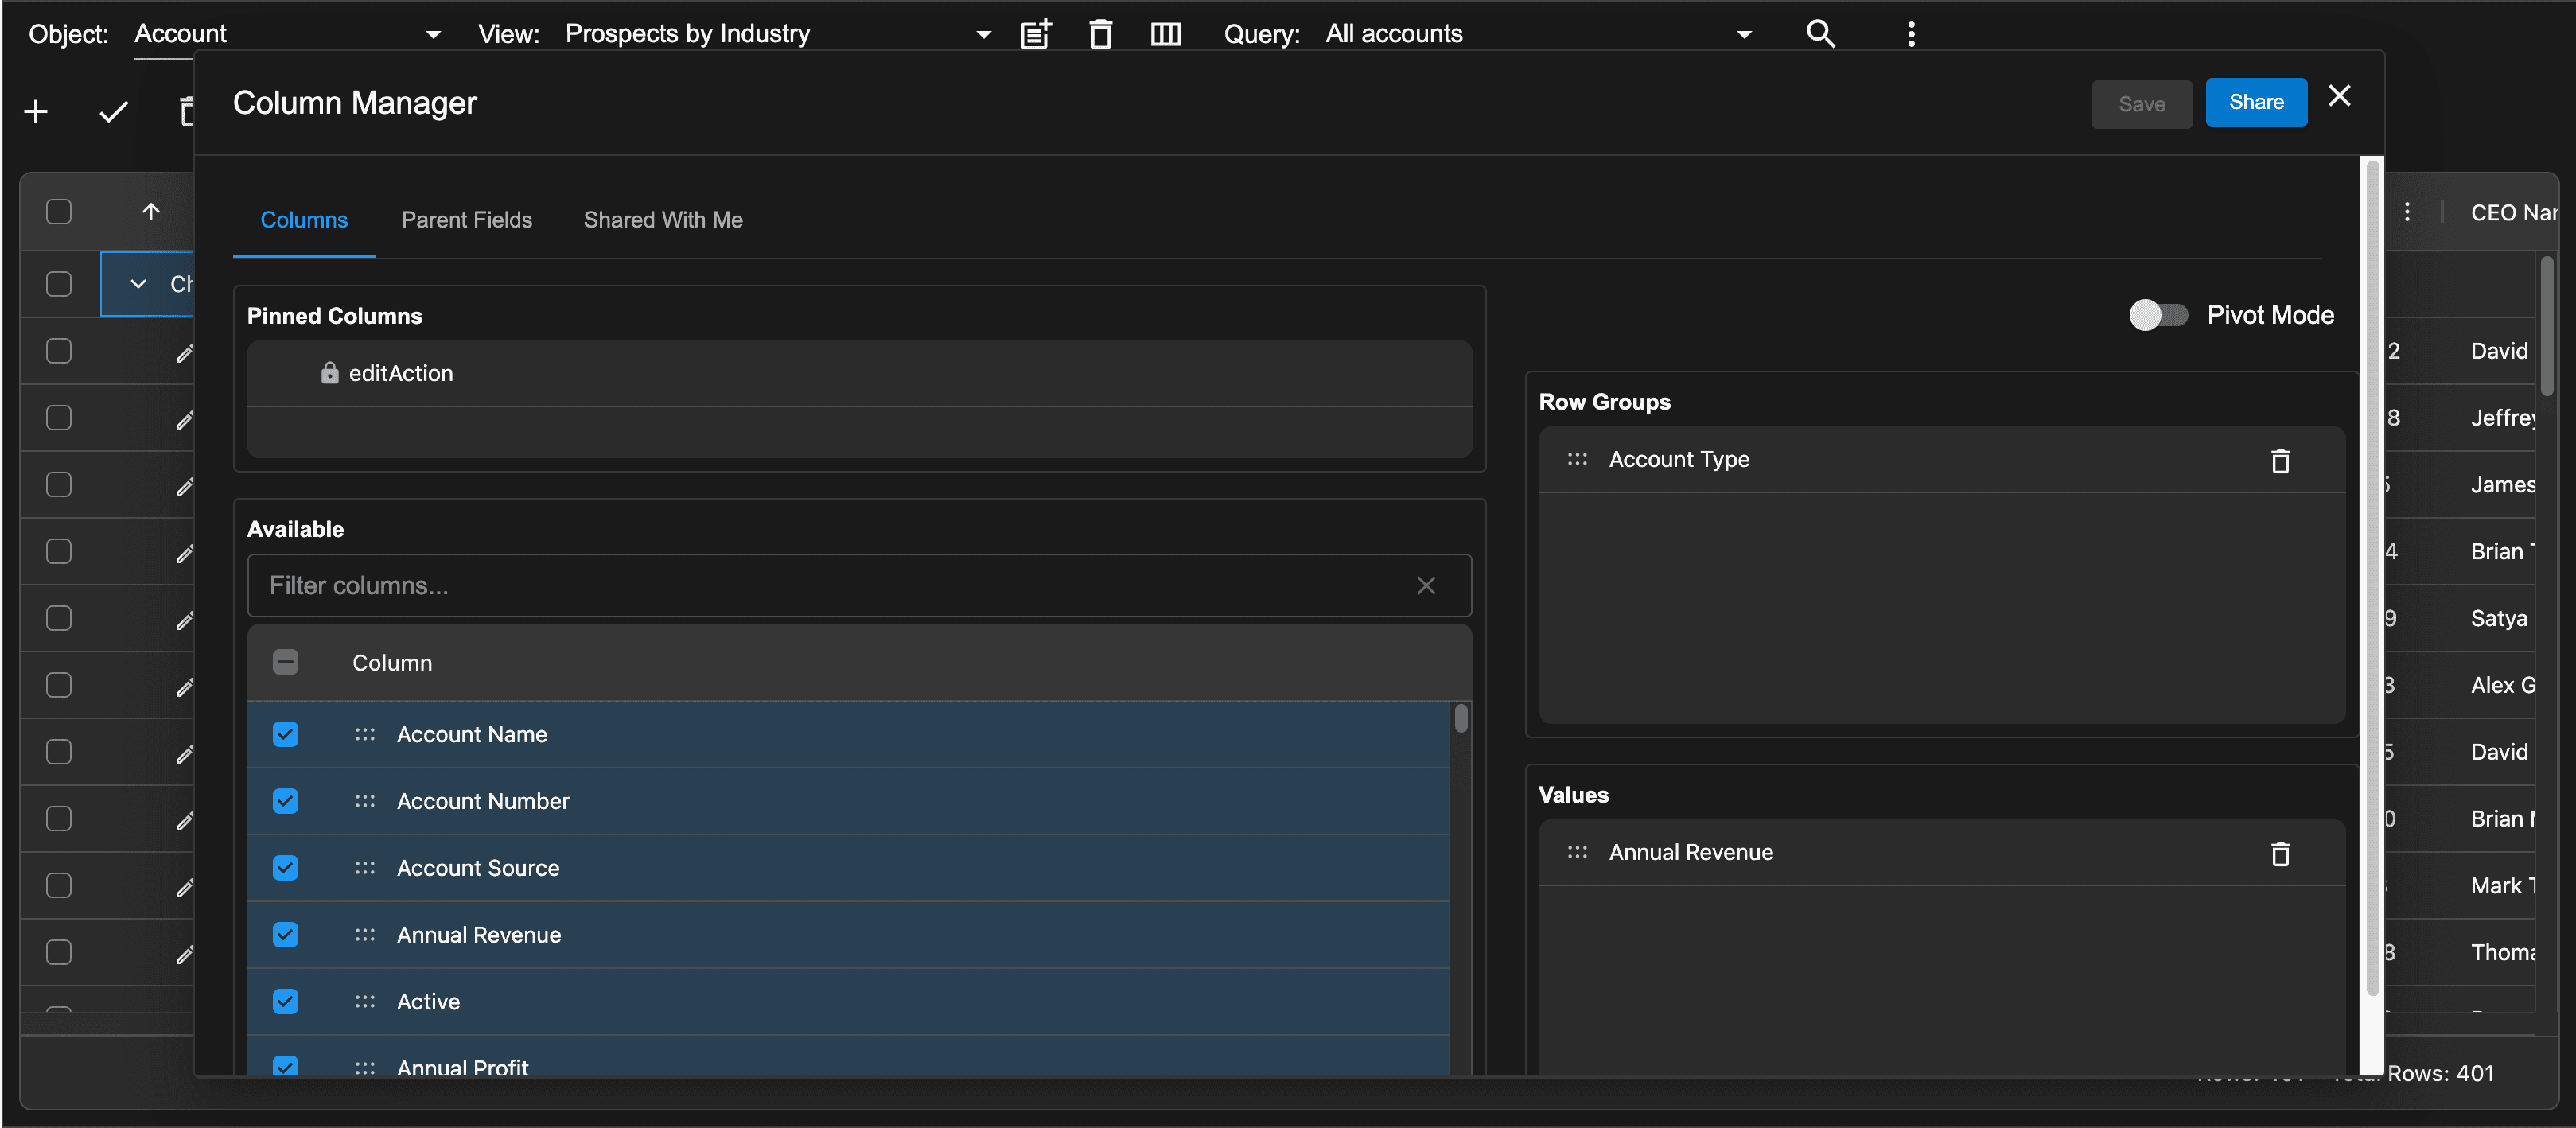Click the search magnifier icon

click(1820, 34)
